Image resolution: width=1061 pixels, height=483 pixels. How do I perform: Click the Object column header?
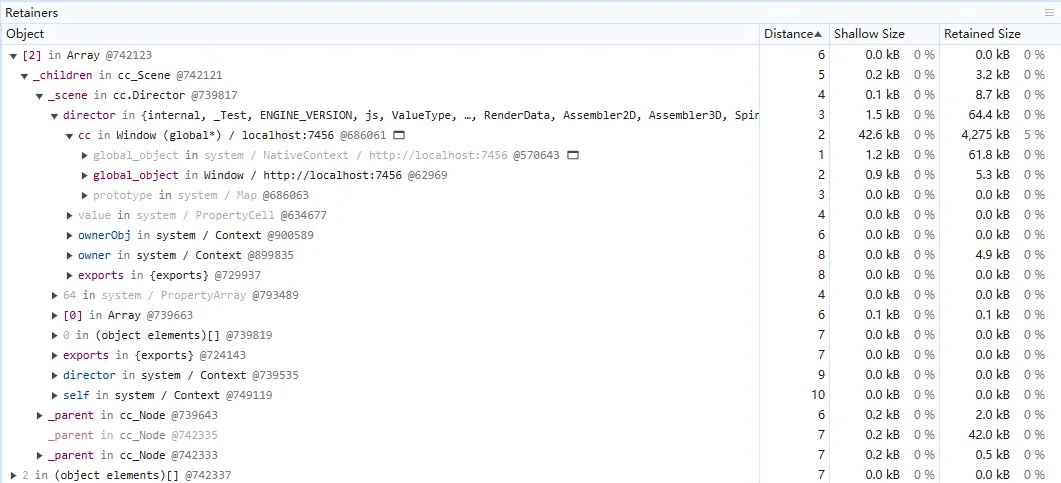click(x=25, y=34)
